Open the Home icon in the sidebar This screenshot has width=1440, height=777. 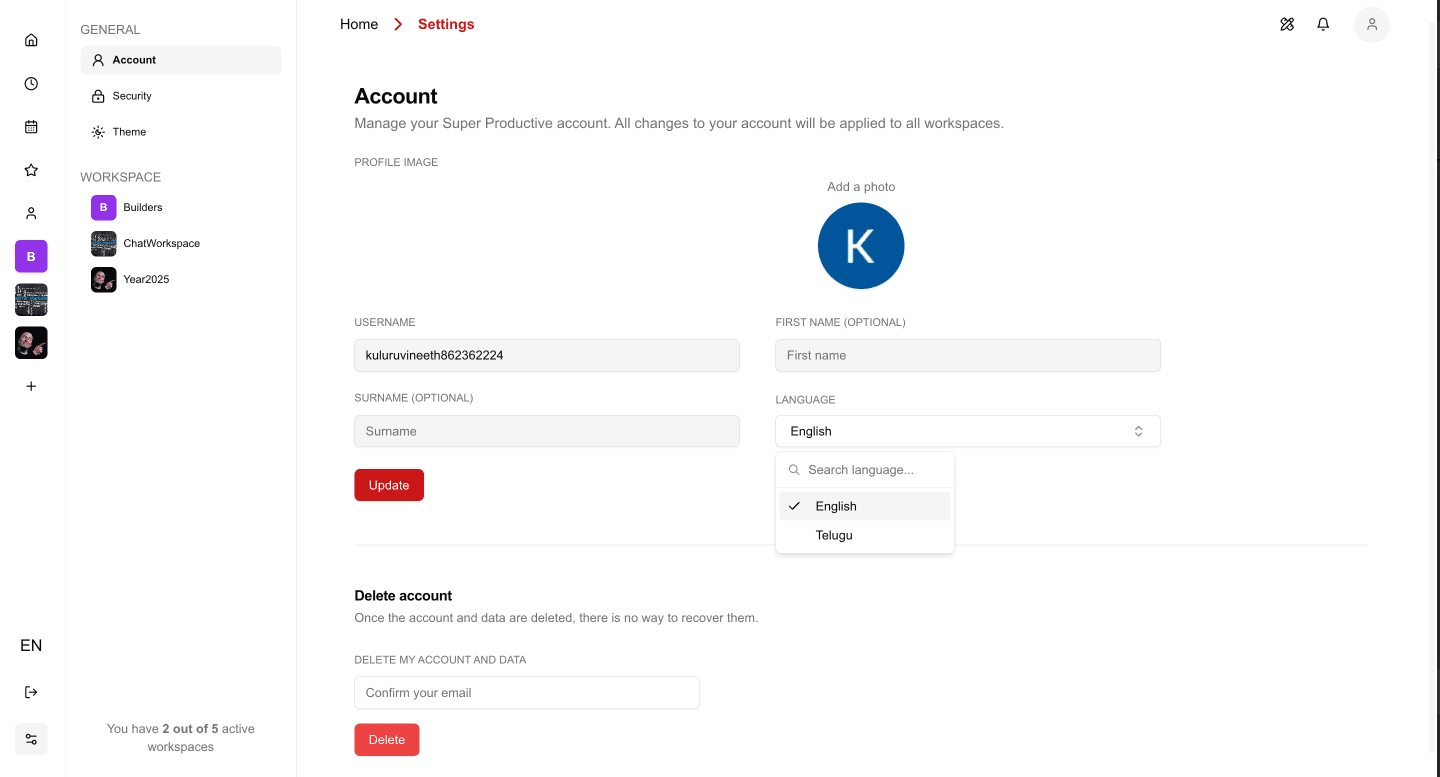31,39
